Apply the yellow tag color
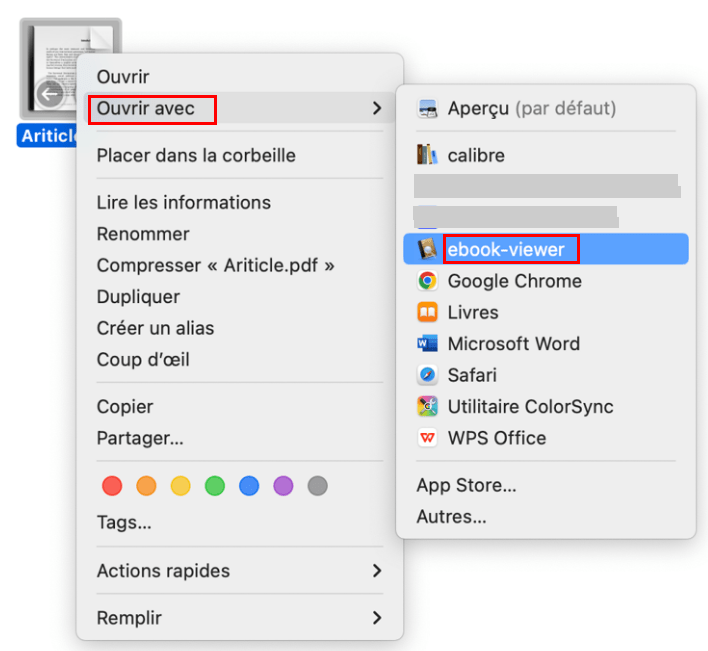 pos(181,486)
